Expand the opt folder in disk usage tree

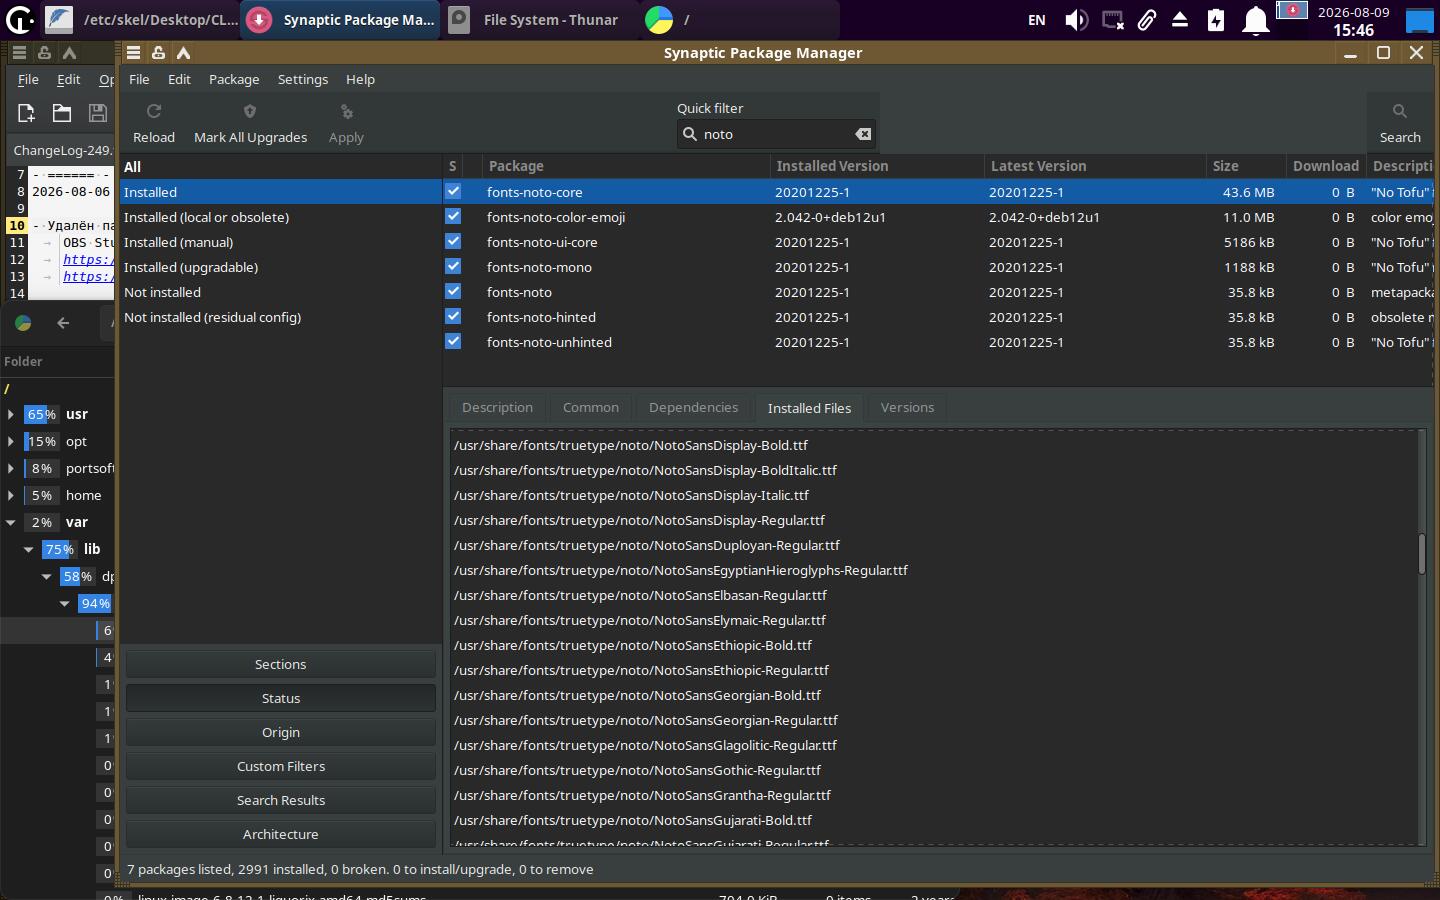[x=11, y=441]
